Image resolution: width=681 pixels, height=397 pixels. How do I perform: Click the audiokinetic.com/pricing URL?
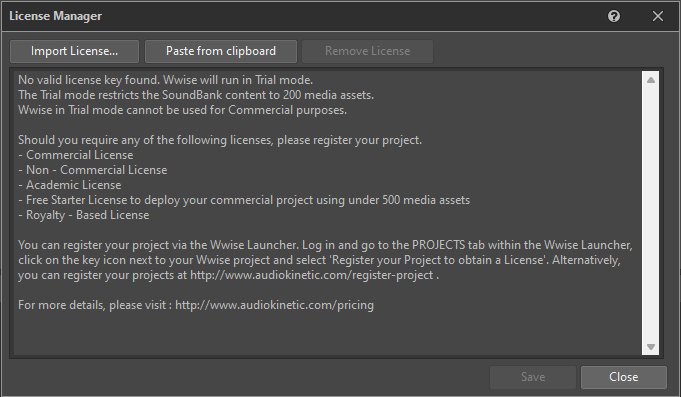[274, 305]
